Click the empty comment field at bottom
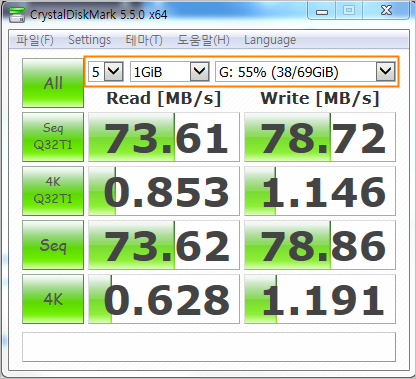 [x=209, y=347]
